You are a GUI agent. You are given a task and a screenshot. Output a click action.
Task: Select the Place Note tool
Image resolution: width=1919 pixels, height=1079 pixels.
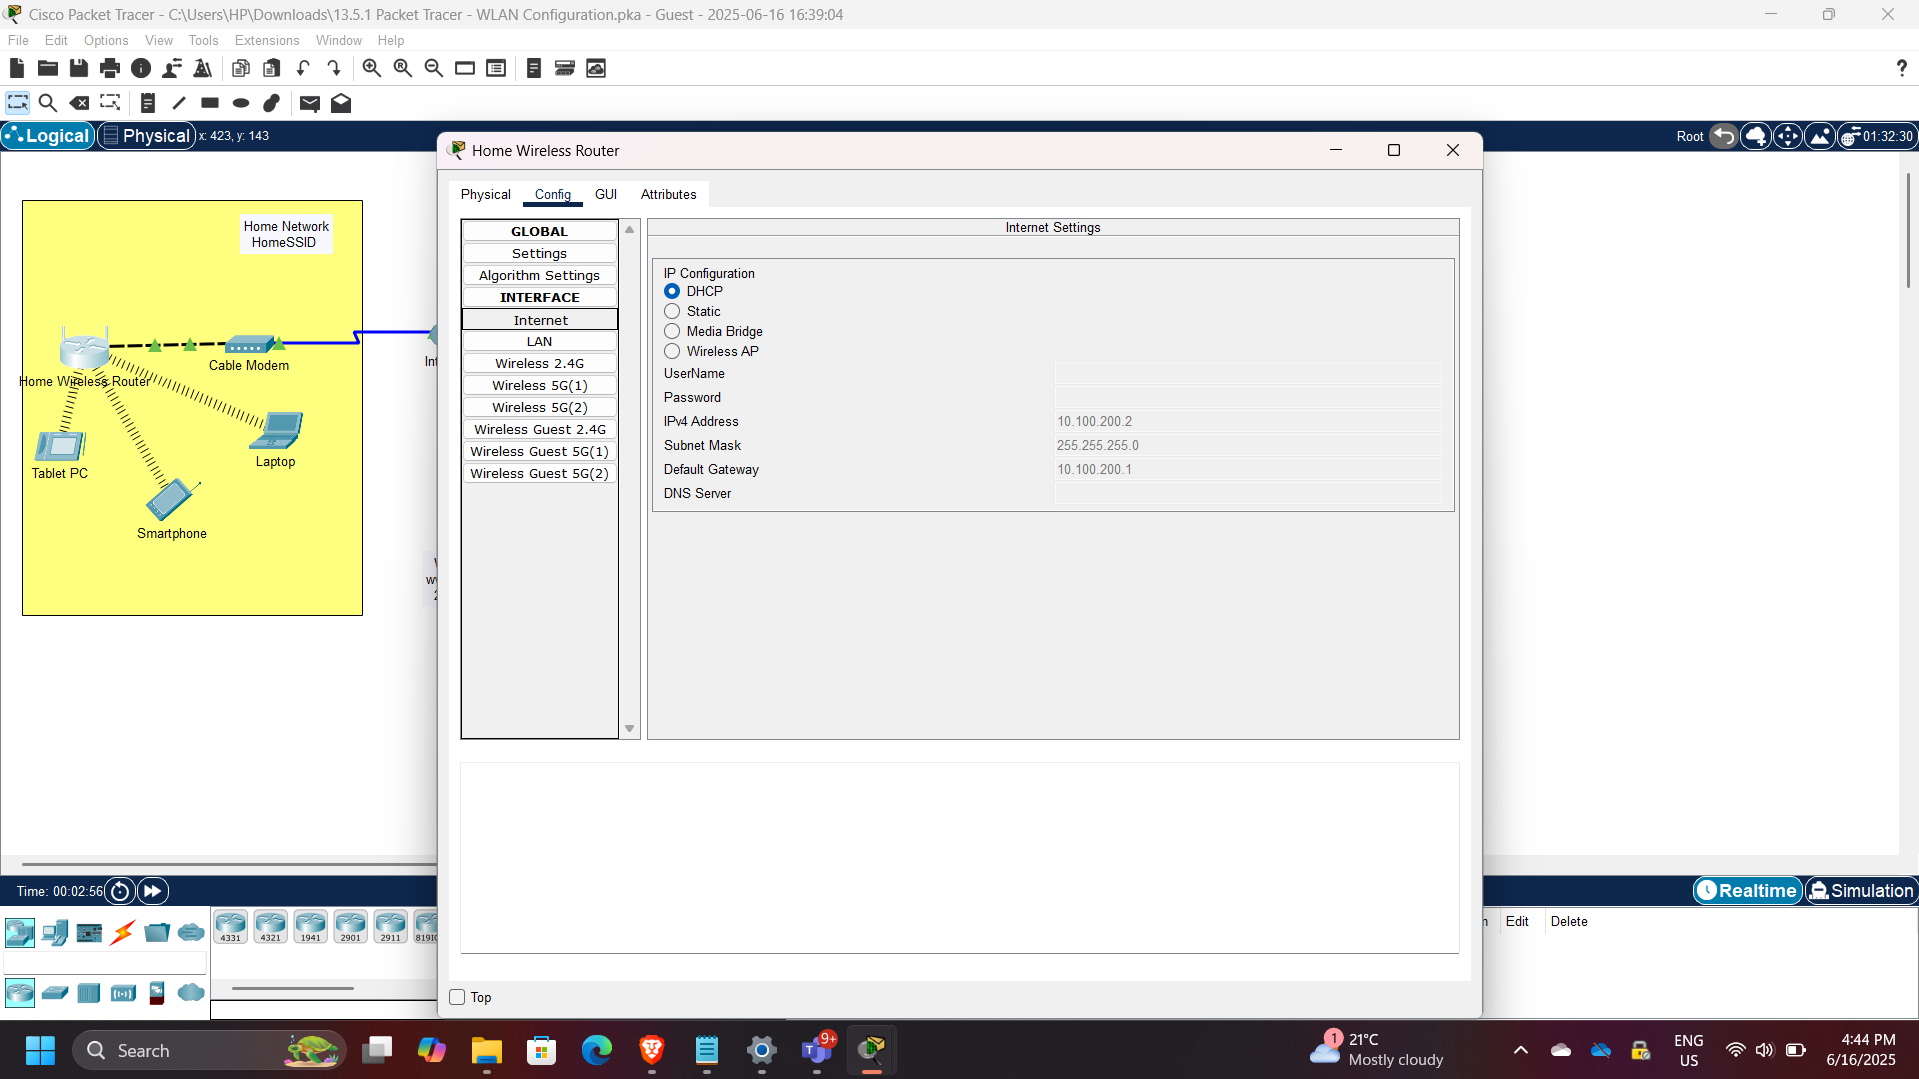tap(148, 103)
